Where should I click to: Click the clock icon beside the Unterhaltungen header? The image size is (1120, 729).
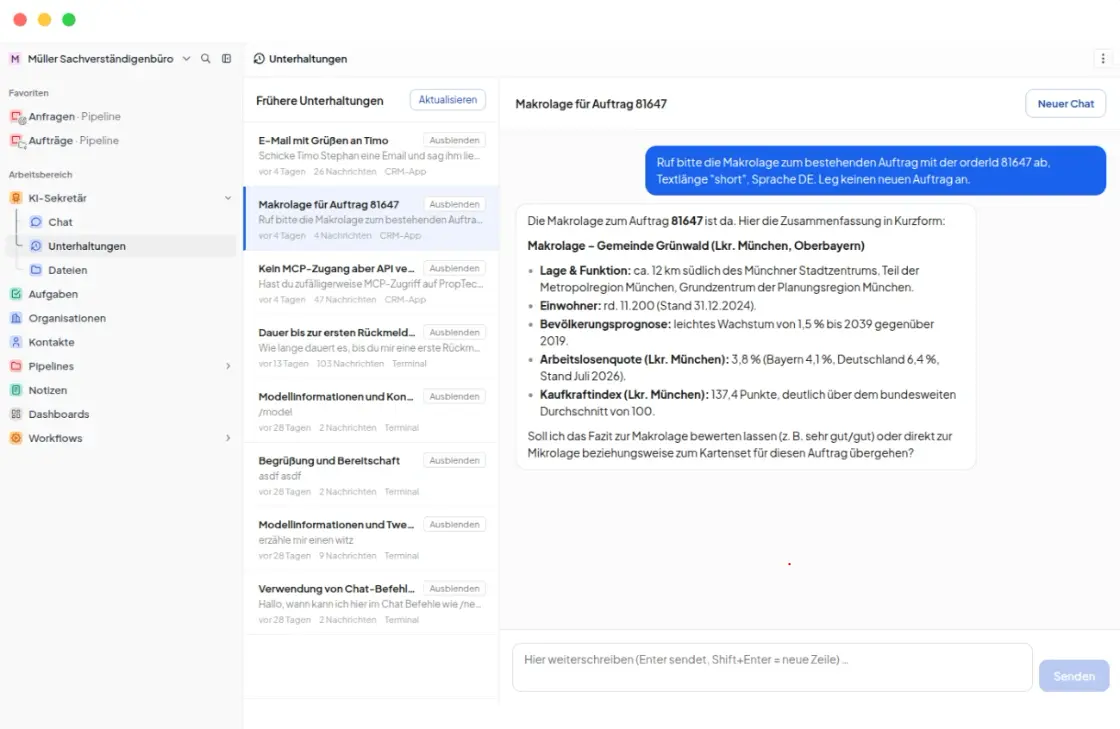pos(259,59)
